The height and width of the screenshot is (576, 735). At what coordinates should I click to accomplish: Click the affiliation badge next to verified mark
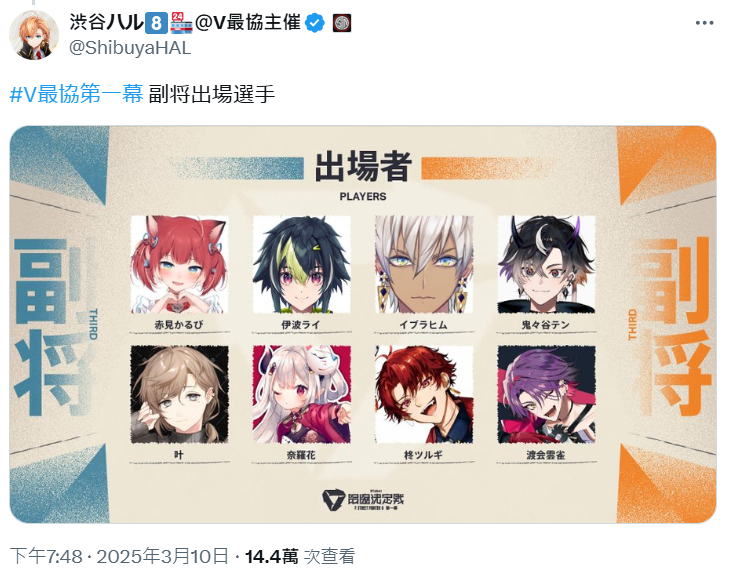click(342, 22)
